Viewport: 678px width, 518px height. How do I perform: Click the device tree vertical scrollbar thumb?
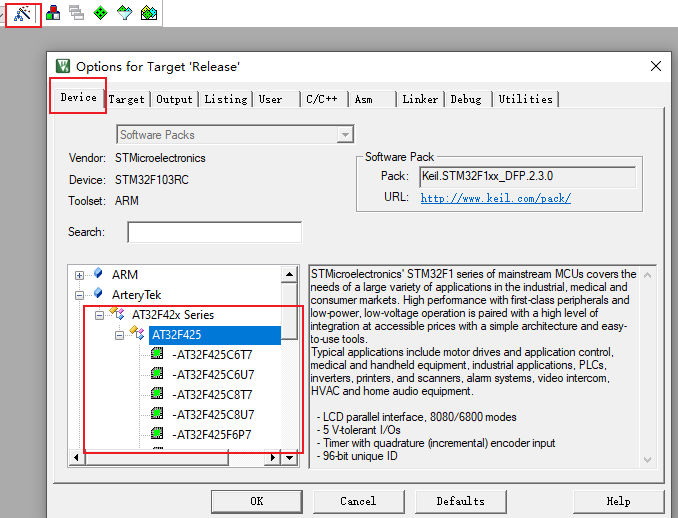[x=289, y=310]
